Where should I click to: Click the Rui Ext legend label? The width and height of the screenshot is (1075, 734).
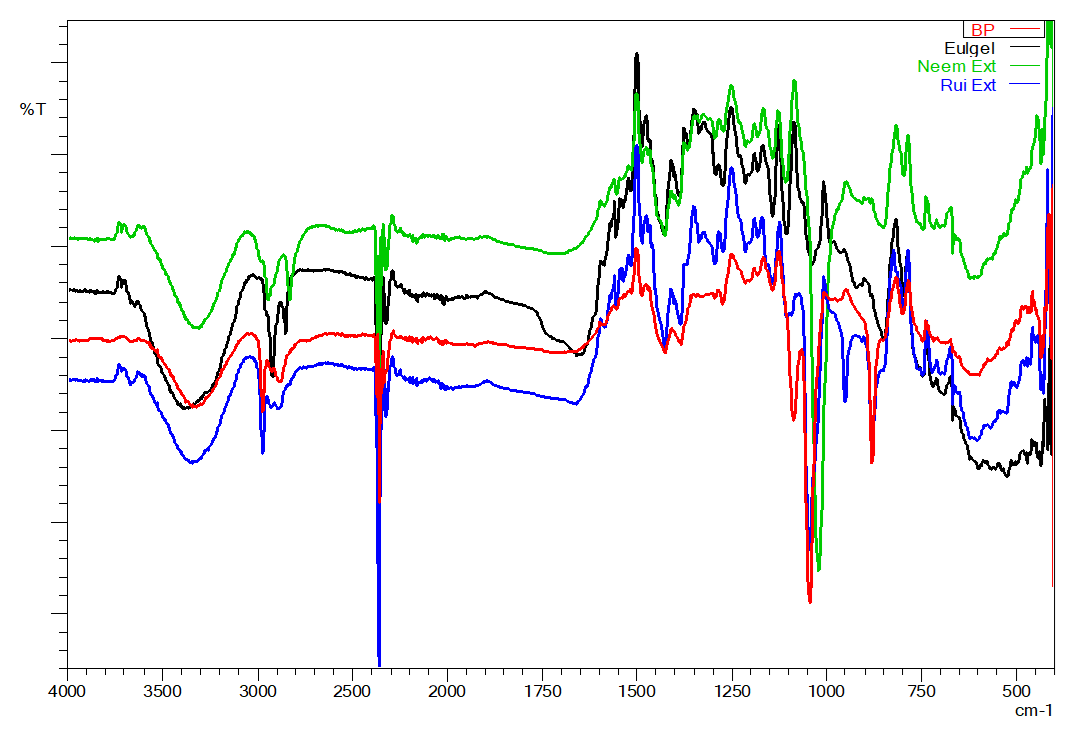click(968, 86)
